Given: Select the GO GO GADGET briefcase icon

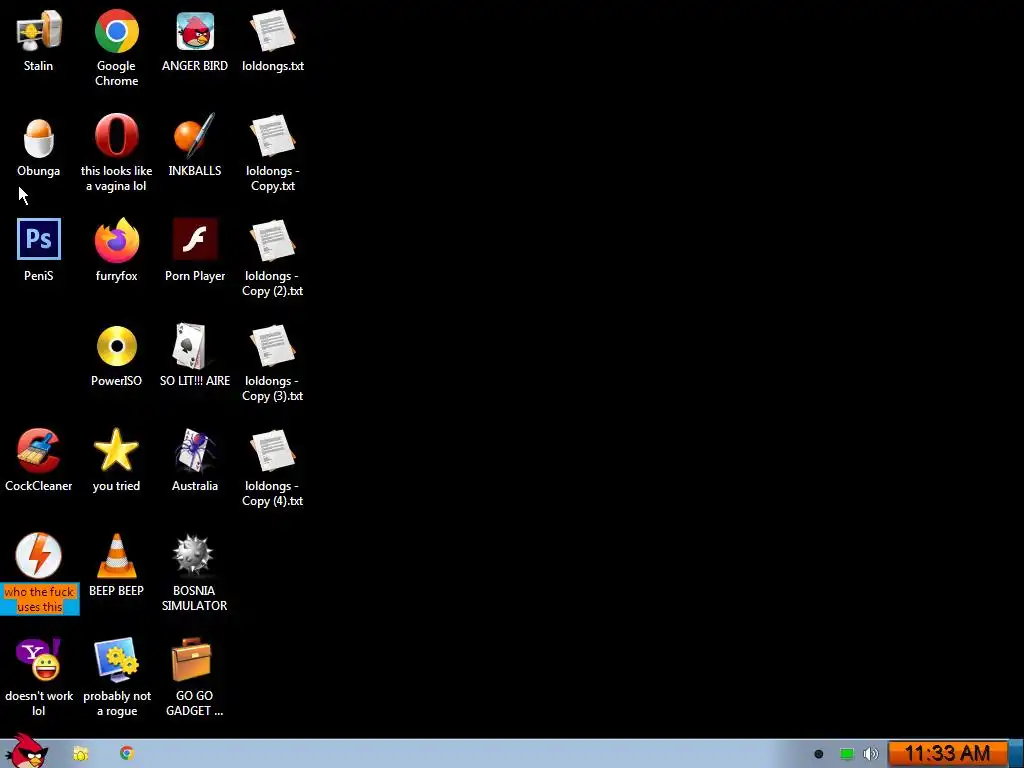Looking at the screenshot, I should 191,660.
